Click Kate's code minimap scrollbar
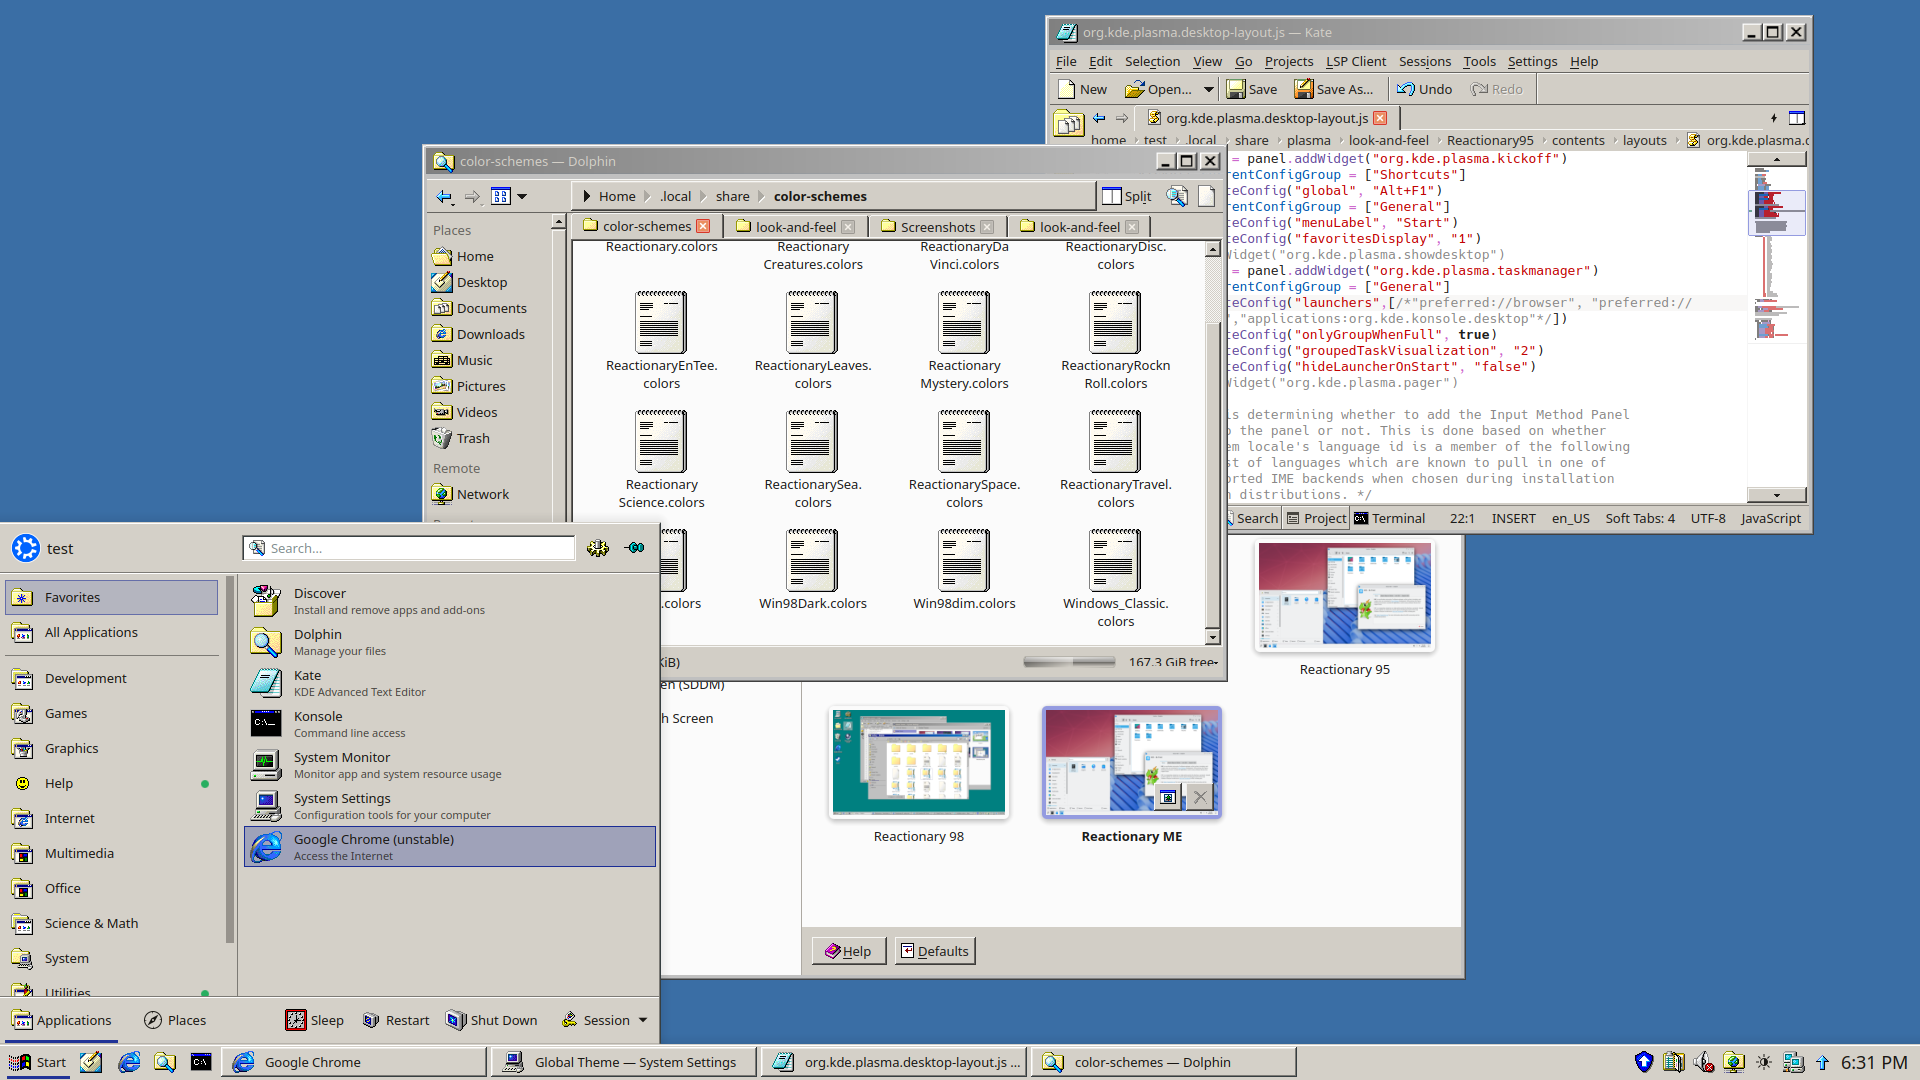1920x1080 pixels. point(1776,327)
